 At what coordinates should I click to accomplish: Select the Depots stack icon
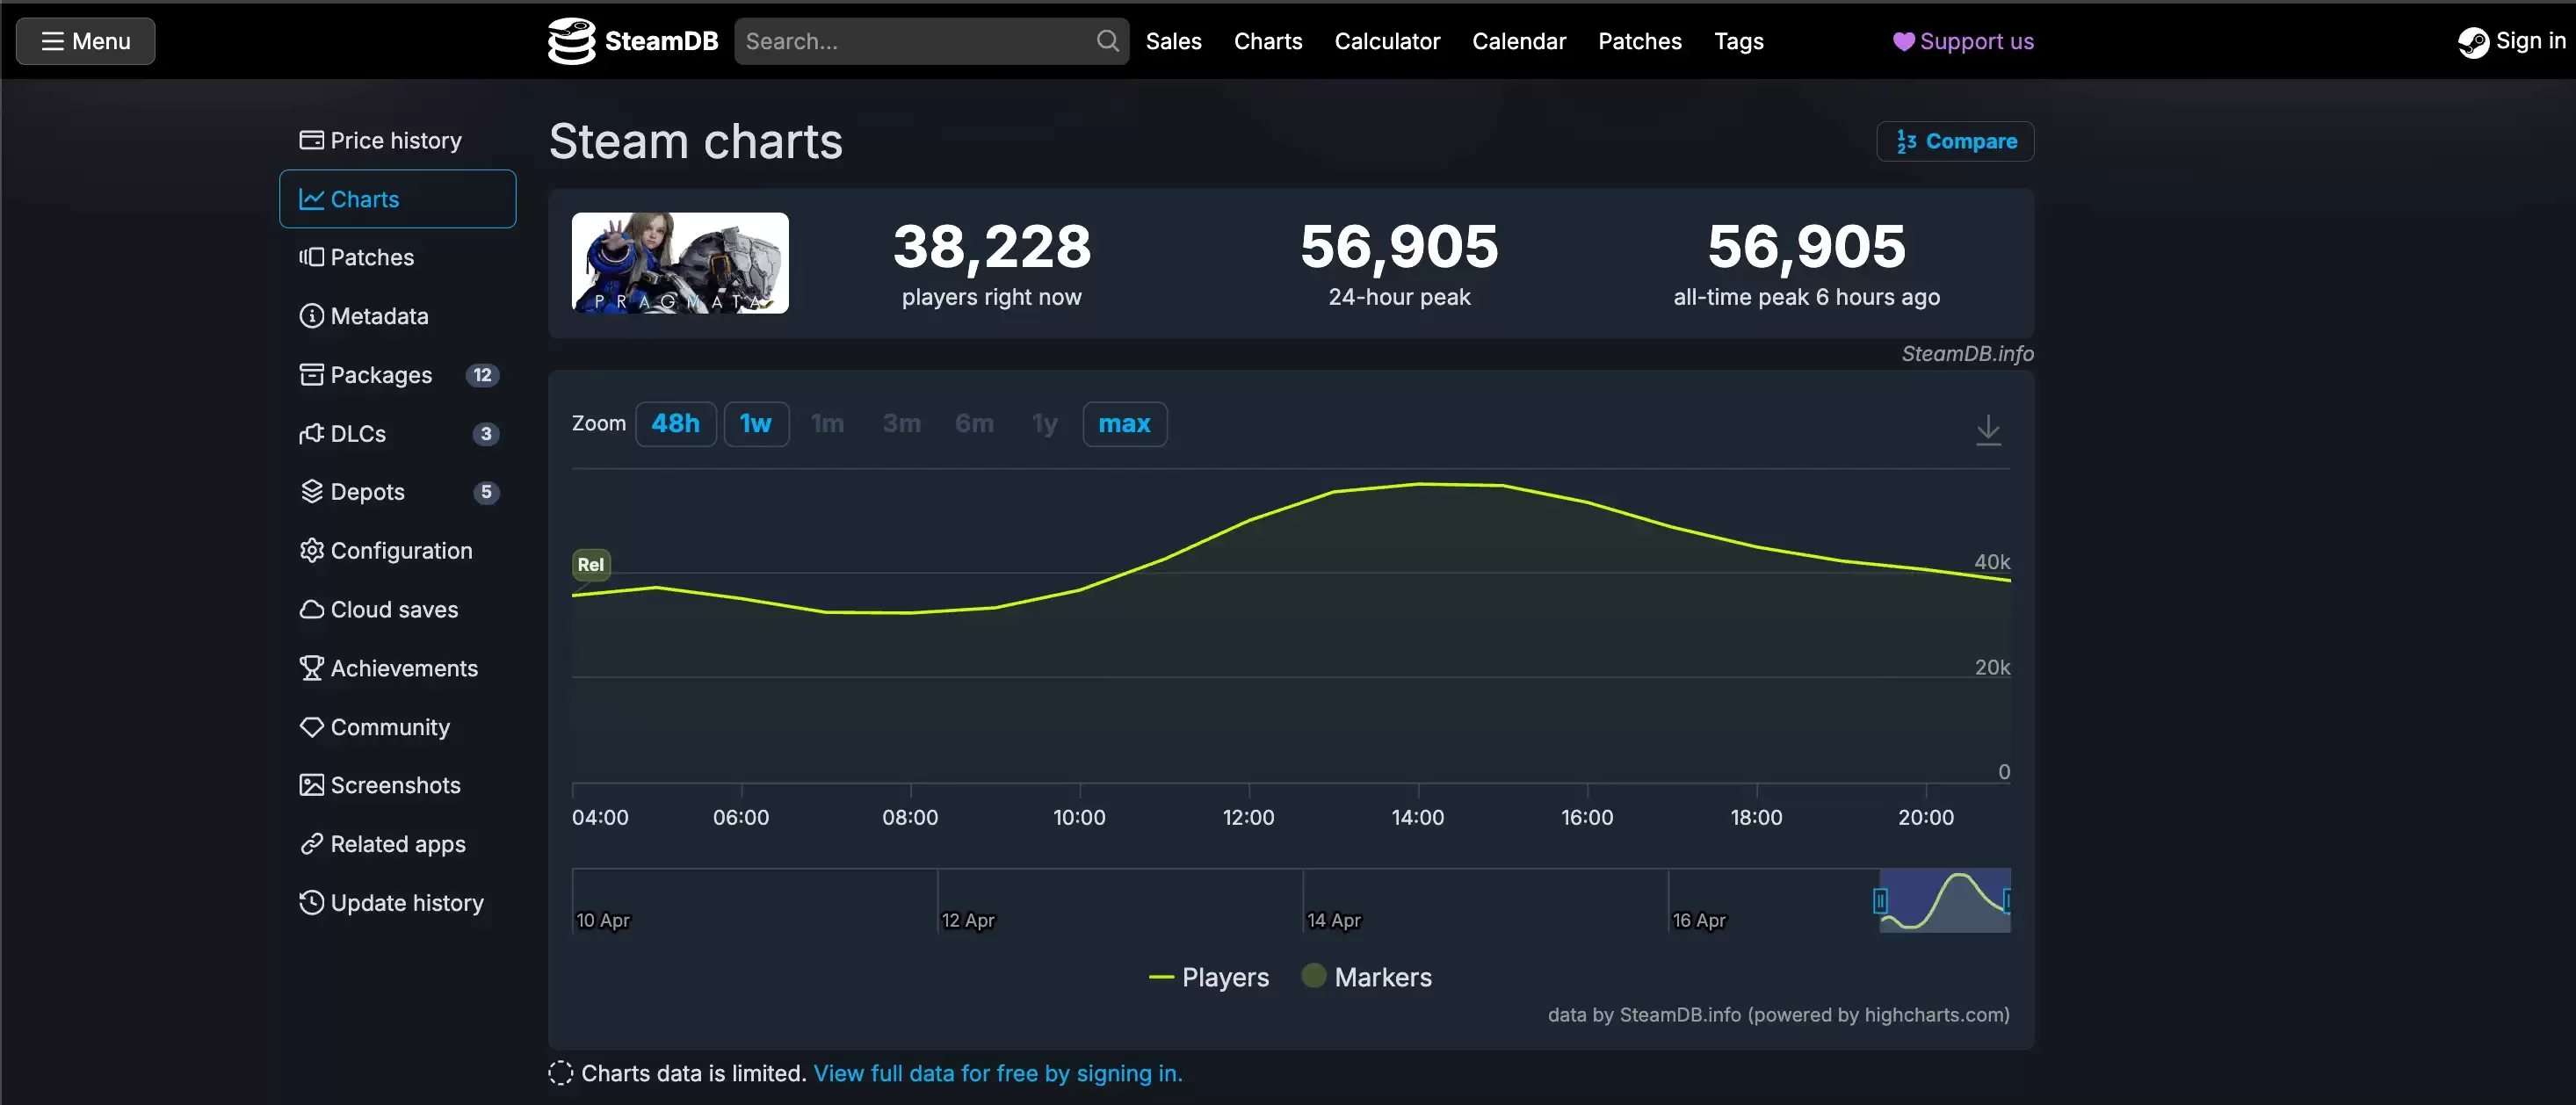311,491
